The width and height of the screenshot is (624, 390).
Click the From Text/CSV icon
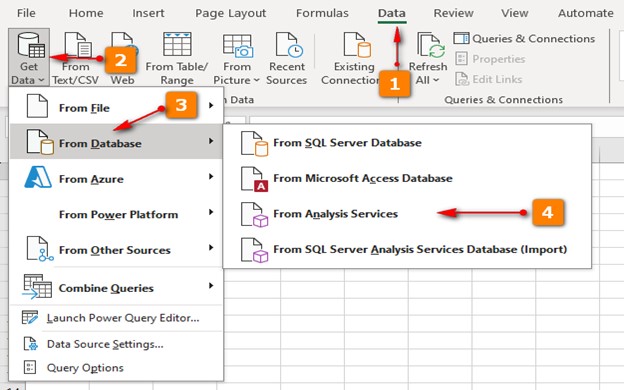[x=78, y=45]
